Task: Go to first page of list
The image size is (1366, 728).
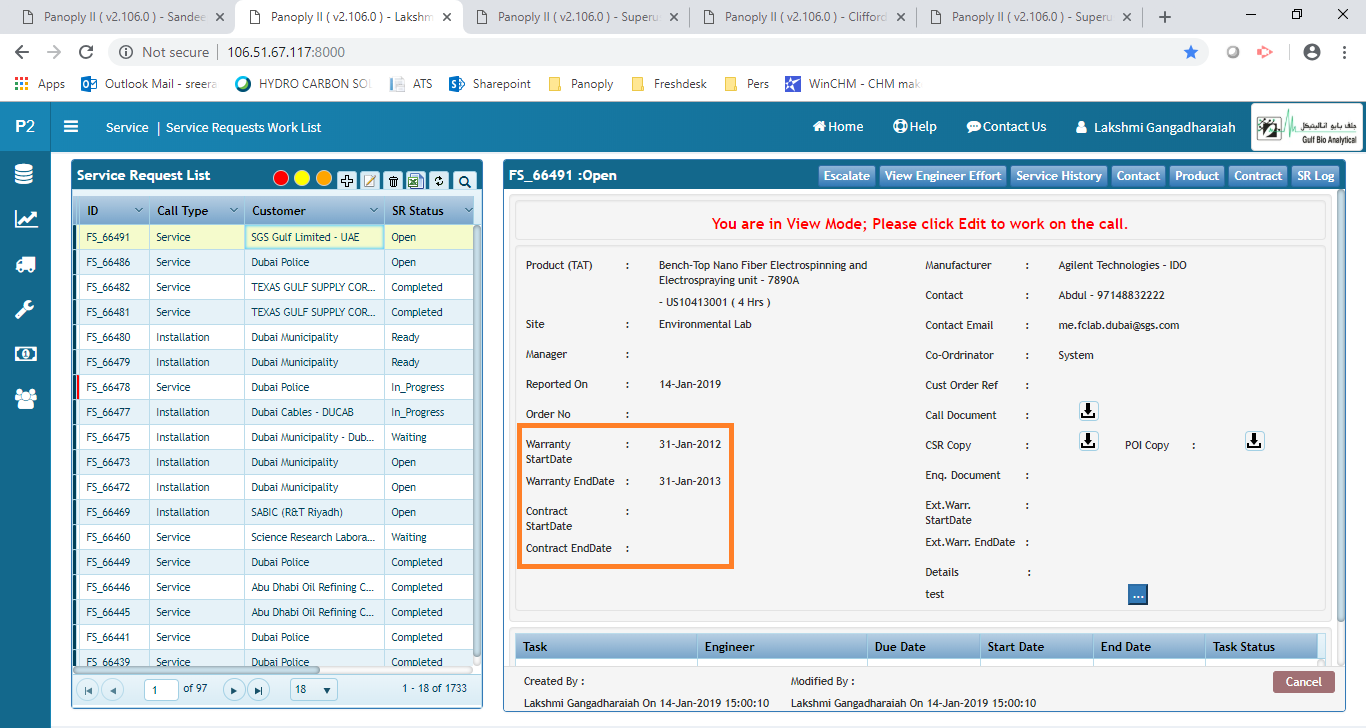Action: tap(88, 689)
